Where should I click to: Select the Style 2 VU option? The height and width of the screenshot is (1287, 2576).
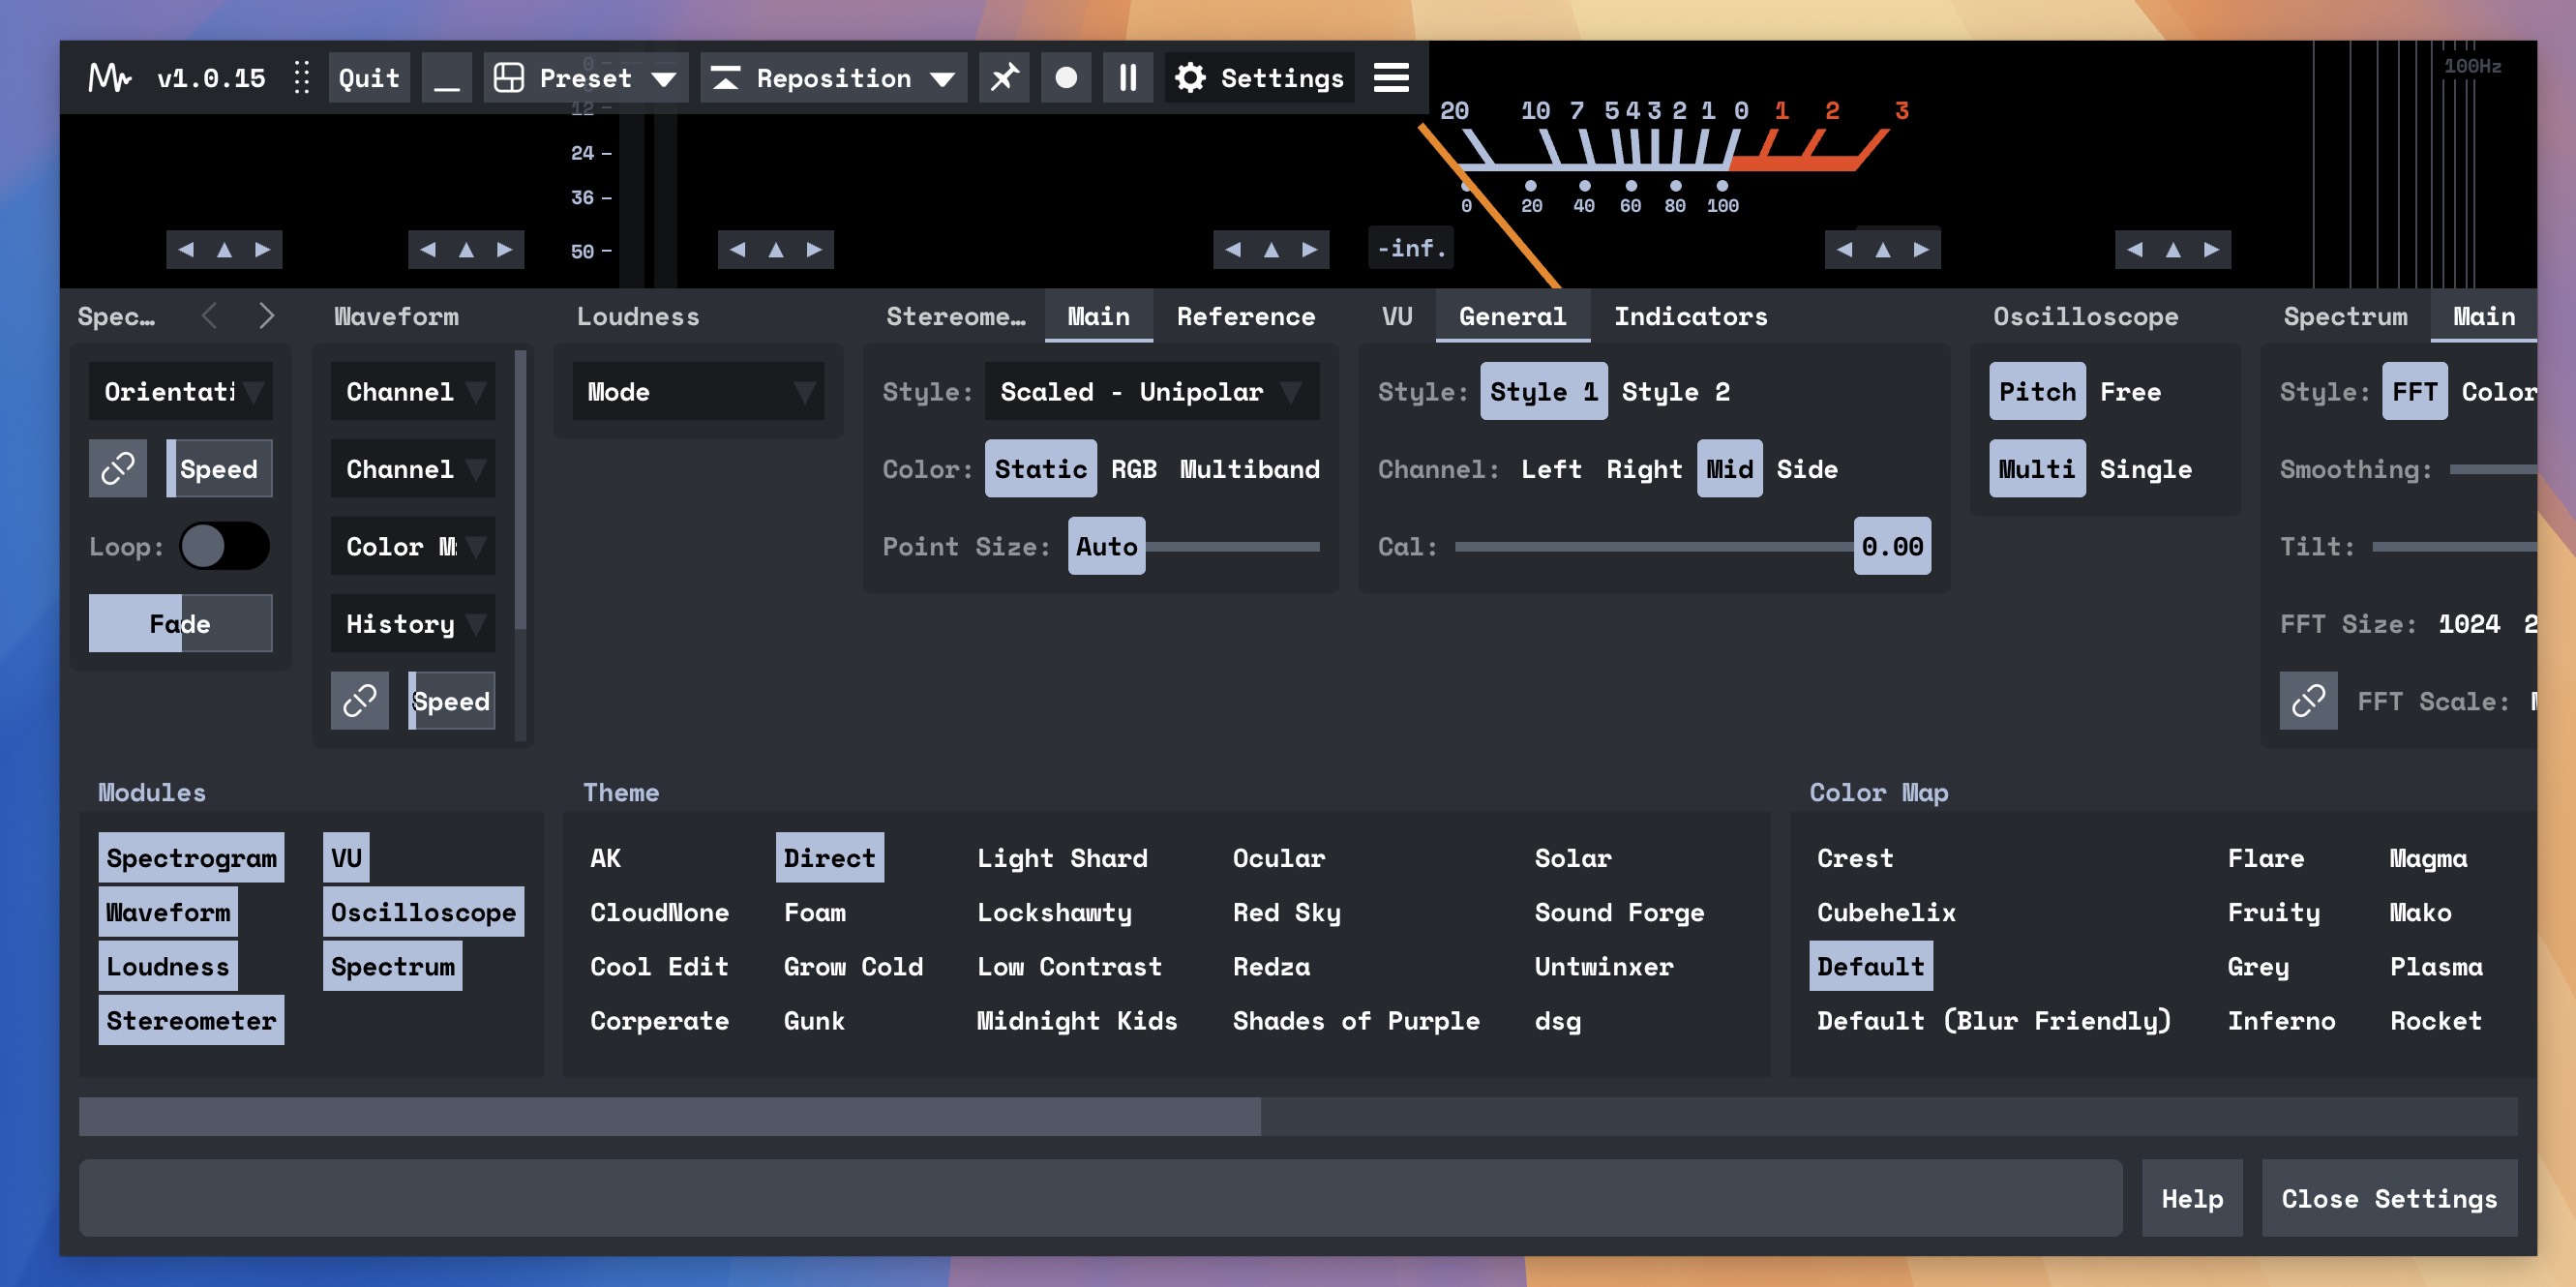click(x=1675, y=391)
